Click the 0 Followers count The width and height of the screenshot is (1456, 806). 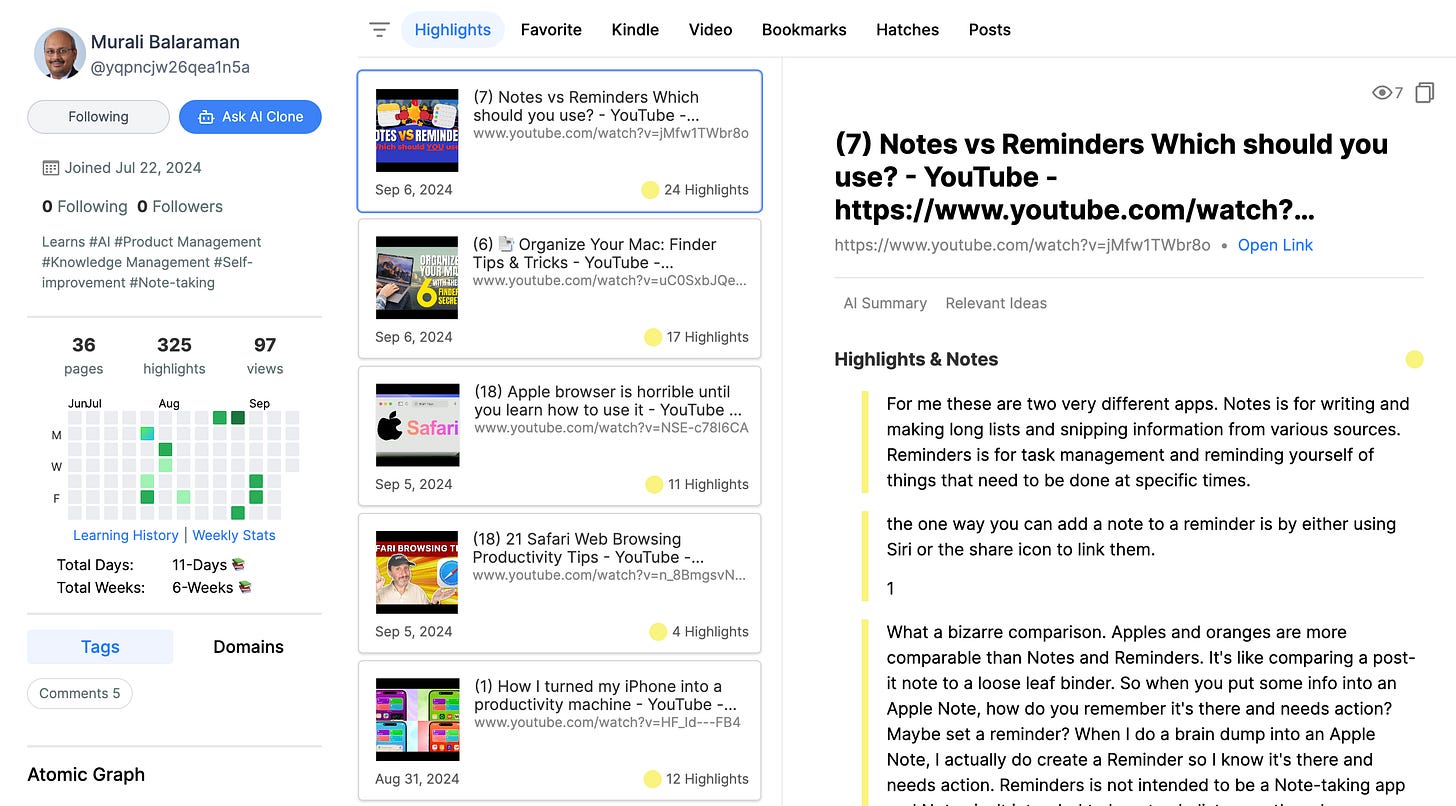pos(180,207)
